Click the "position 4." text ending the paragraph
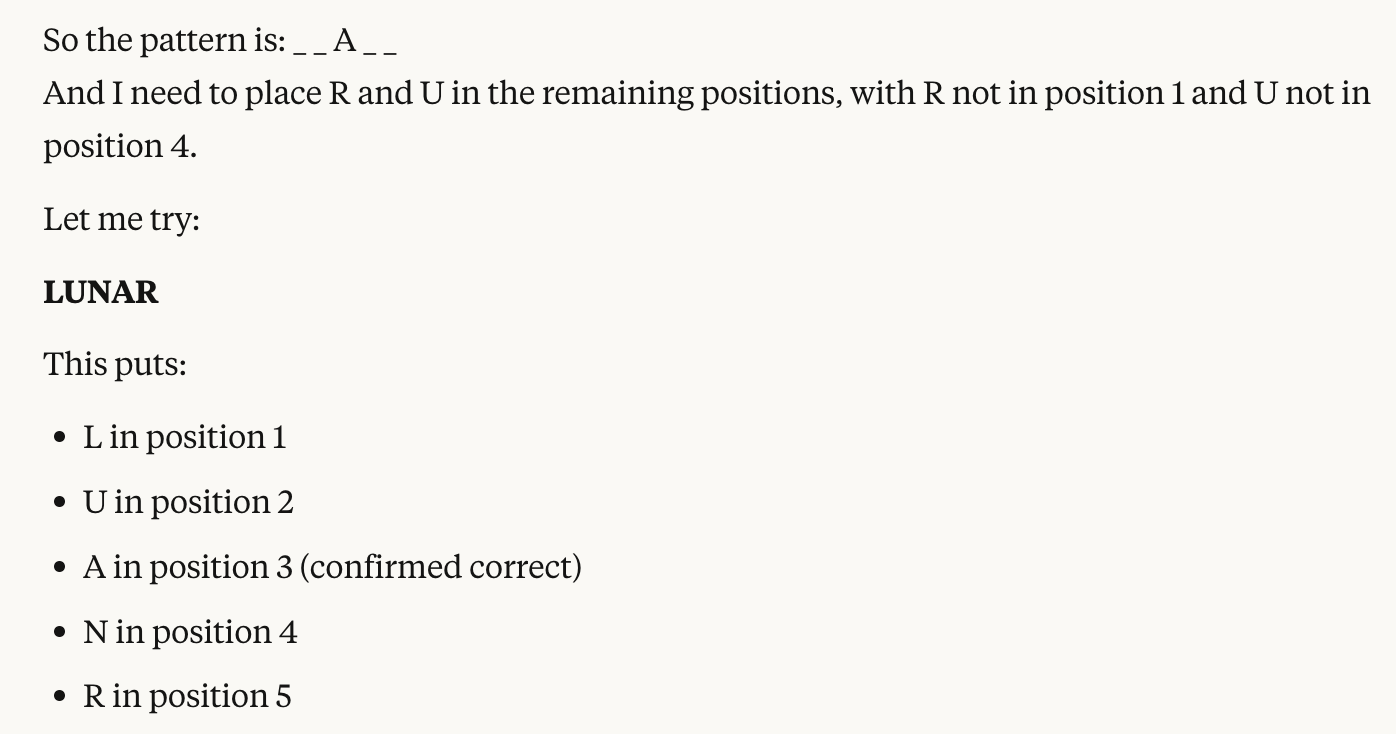1396x734 pixels. pos(120,146)
